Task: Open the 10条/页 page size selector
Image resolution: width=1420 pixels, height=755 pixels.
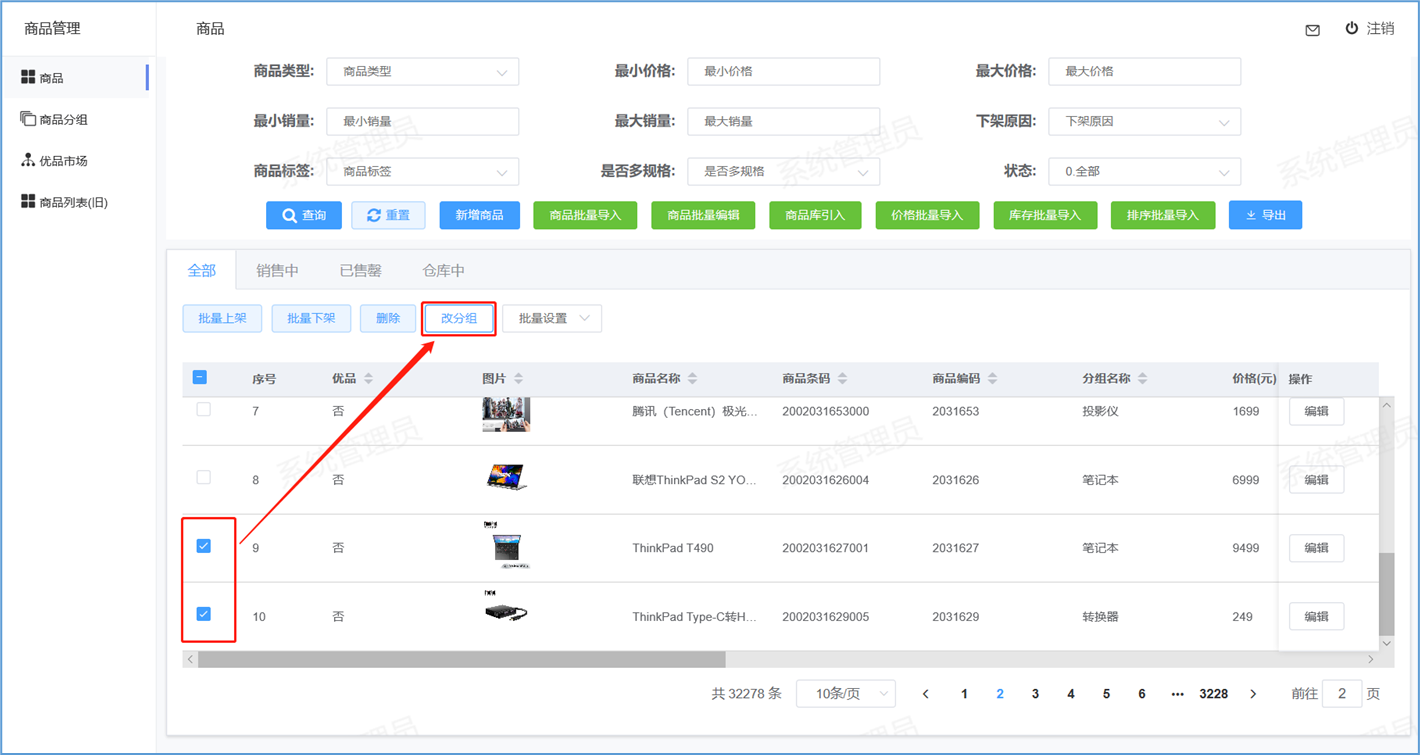Action: (845, 694)
